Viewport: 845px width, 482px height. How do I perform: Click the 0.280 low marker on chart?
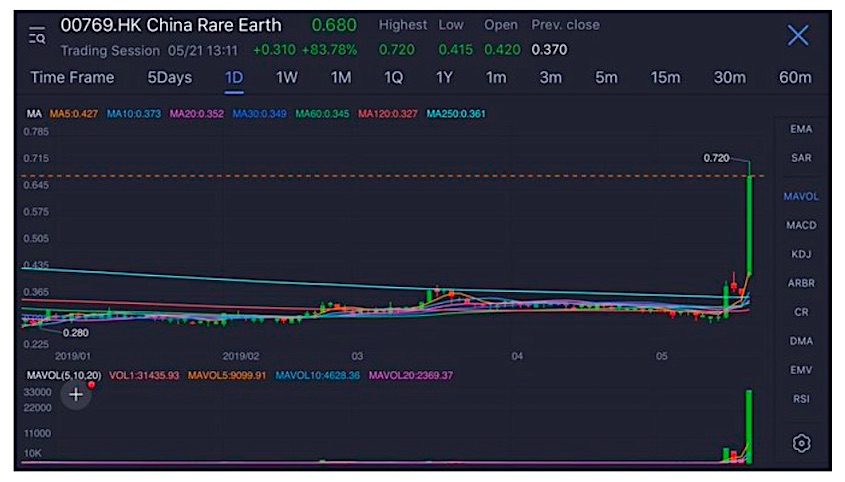(x=75, y=333)
